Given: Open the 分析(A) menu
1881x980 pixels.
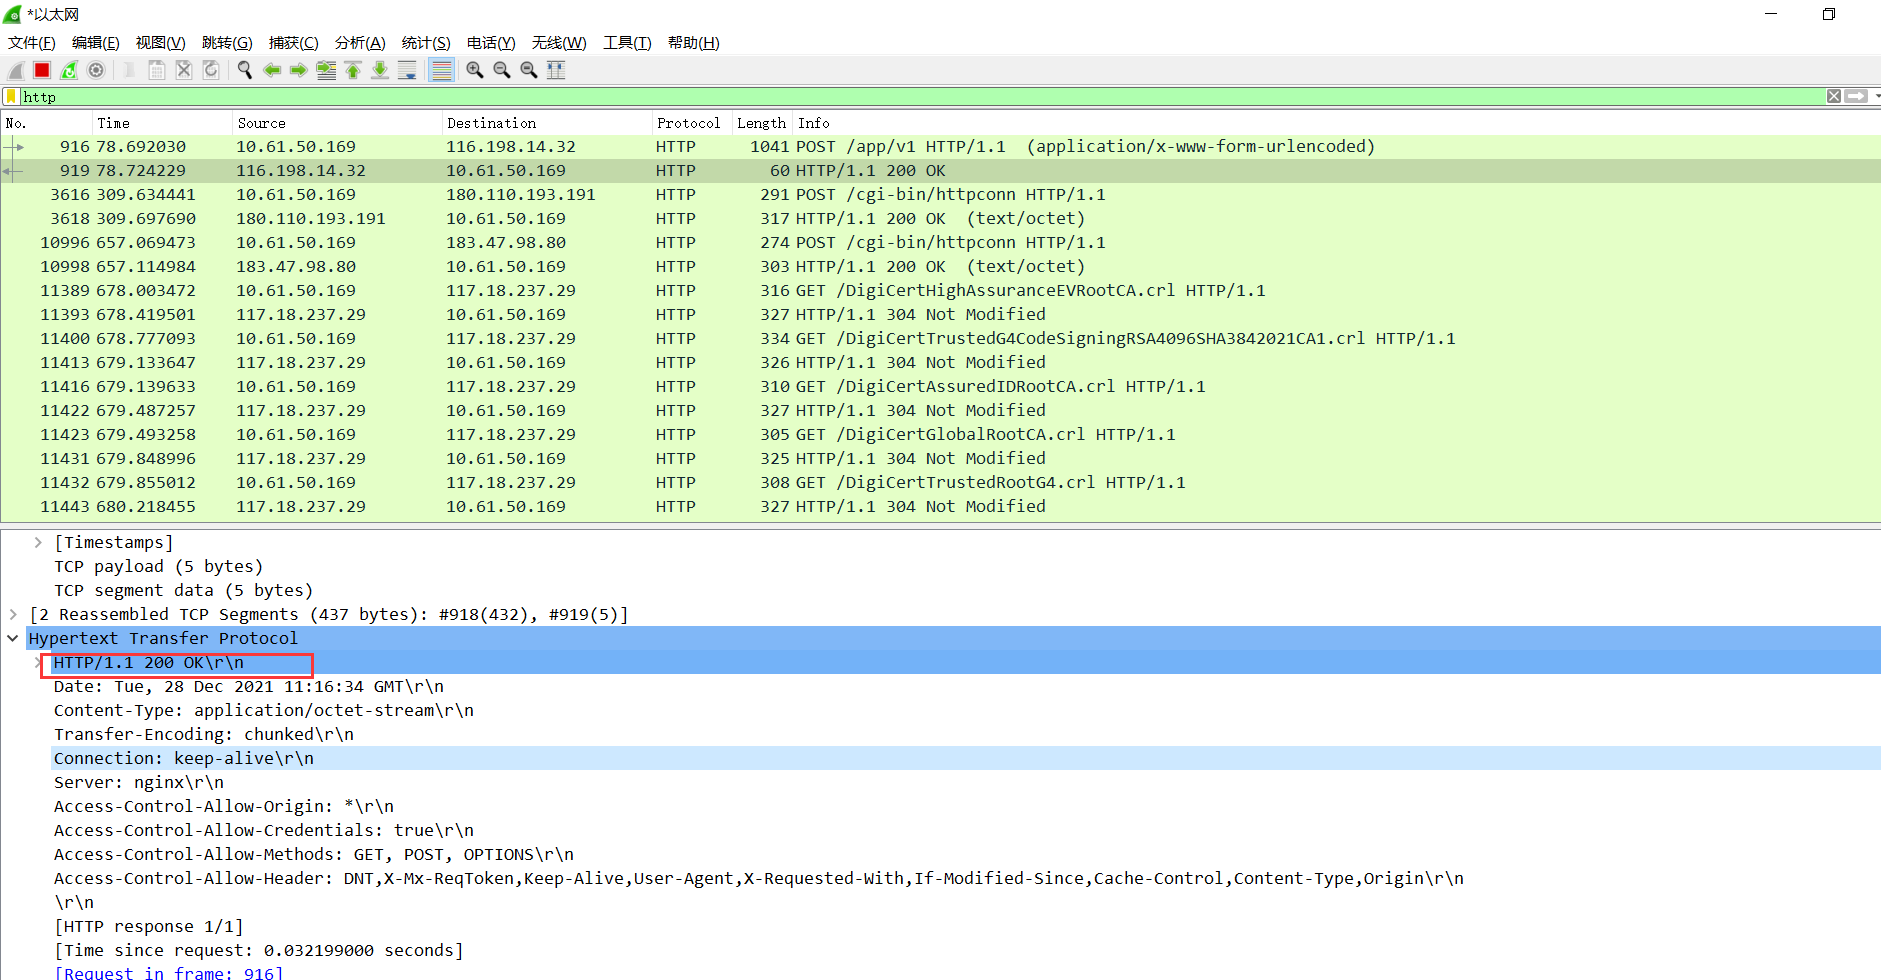Looking at the screenshot, I should pyautogui.click(x=360, y=43).
